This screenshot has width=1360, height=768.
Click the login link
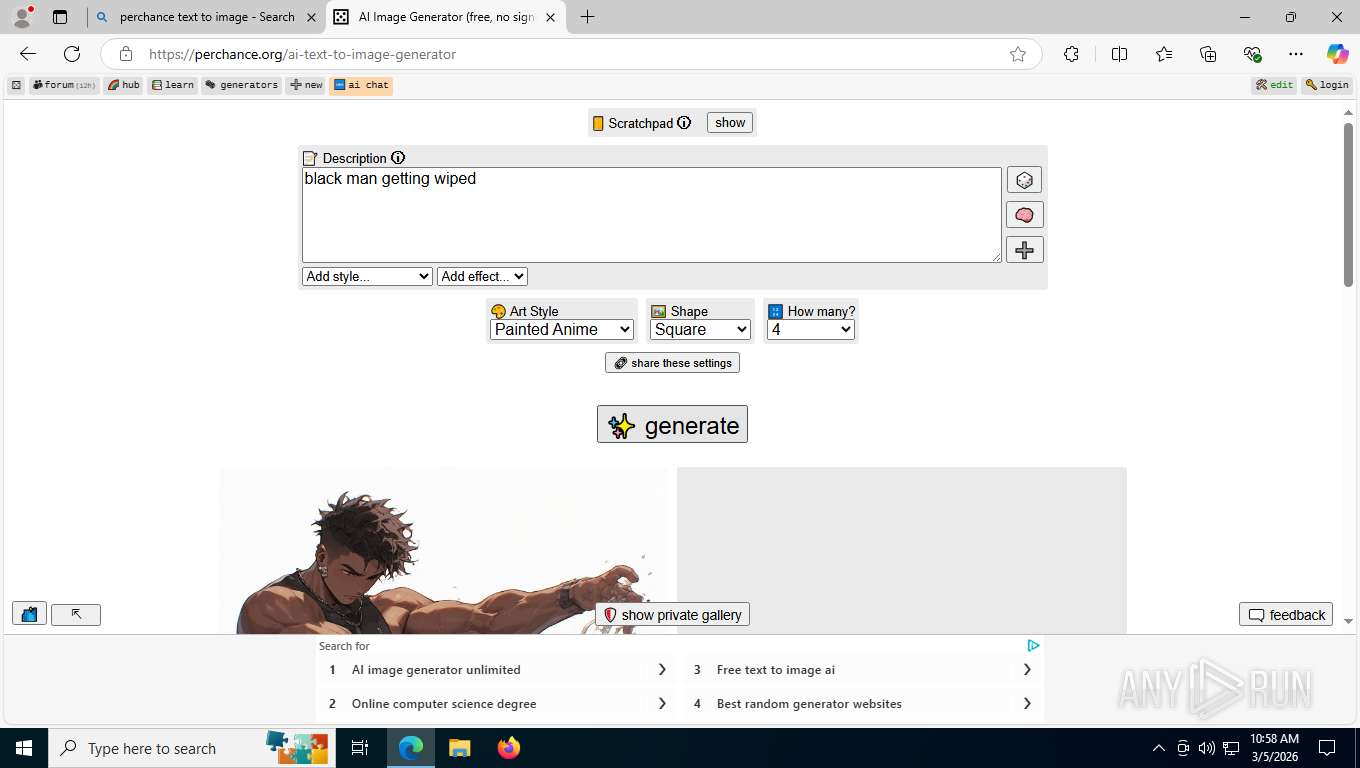click(1328, 85)
